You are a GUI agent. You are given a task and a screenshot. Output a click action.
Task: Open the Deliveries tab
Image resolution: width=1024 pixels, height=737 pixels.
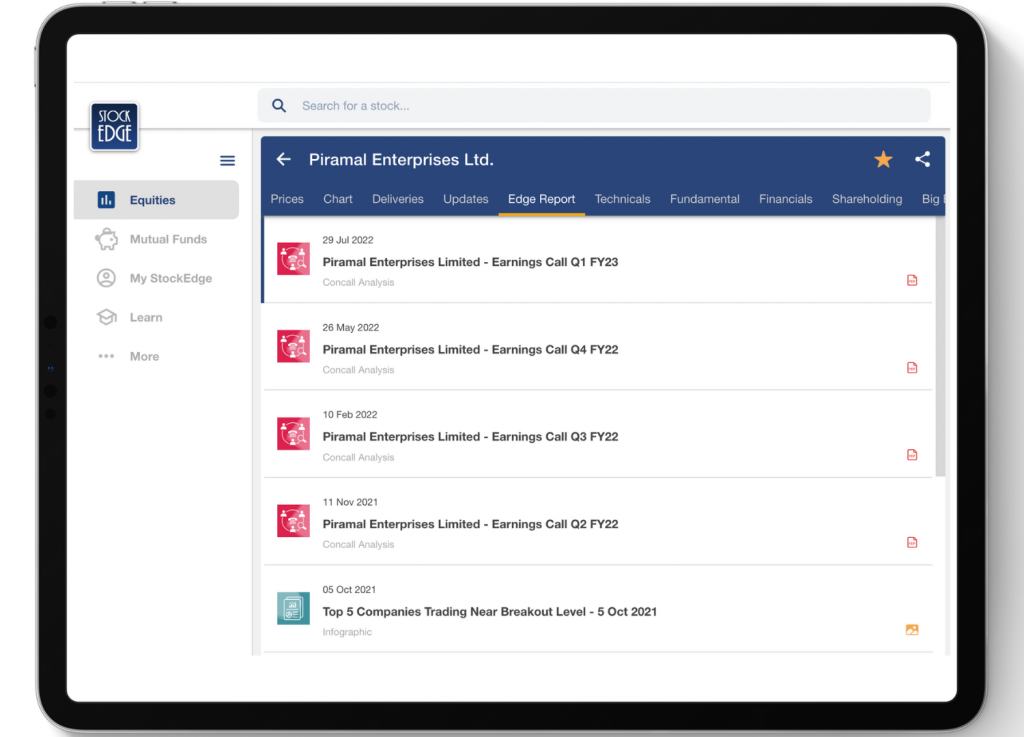point(398,199)
